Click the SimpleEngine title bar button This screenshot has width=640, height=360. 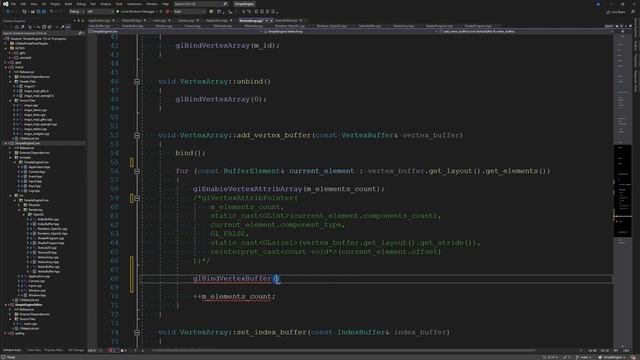click(x=244, y=4)
